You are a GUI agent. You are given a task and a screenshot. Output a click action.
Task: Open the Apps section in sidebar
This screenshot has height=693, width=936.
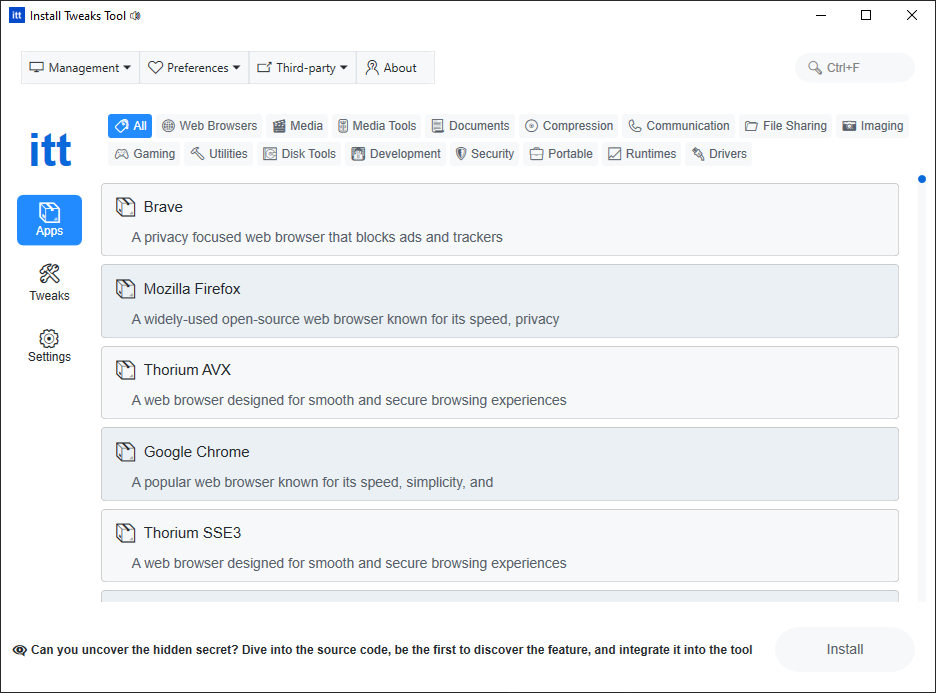(49, 220)
